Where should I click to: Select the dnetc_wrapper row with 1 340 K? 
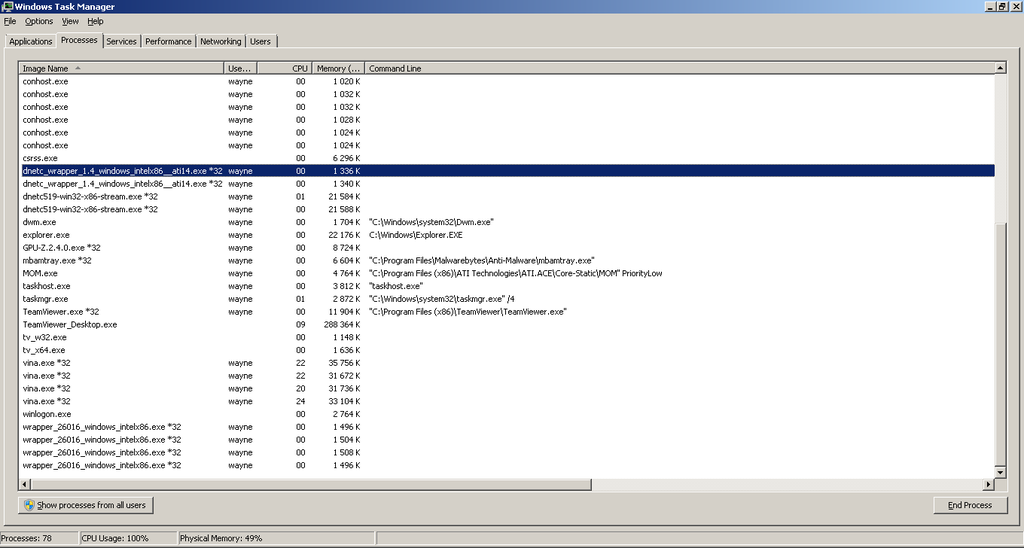507,184
